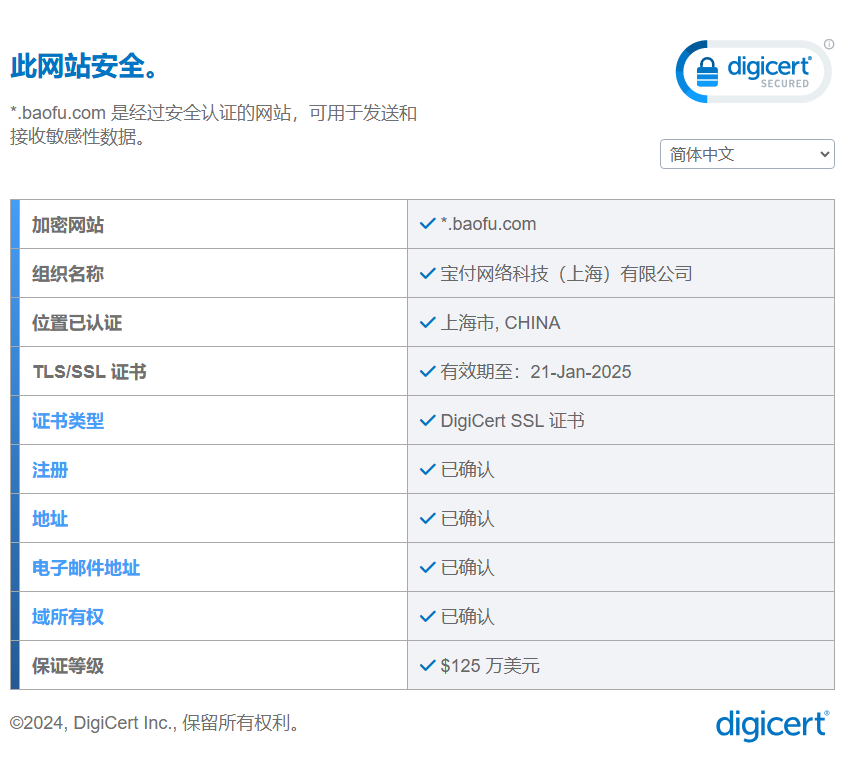864x770 pixels.
Task: Select the 宝付网络科技（上海）有限公司 text
Action: point(566,273)
